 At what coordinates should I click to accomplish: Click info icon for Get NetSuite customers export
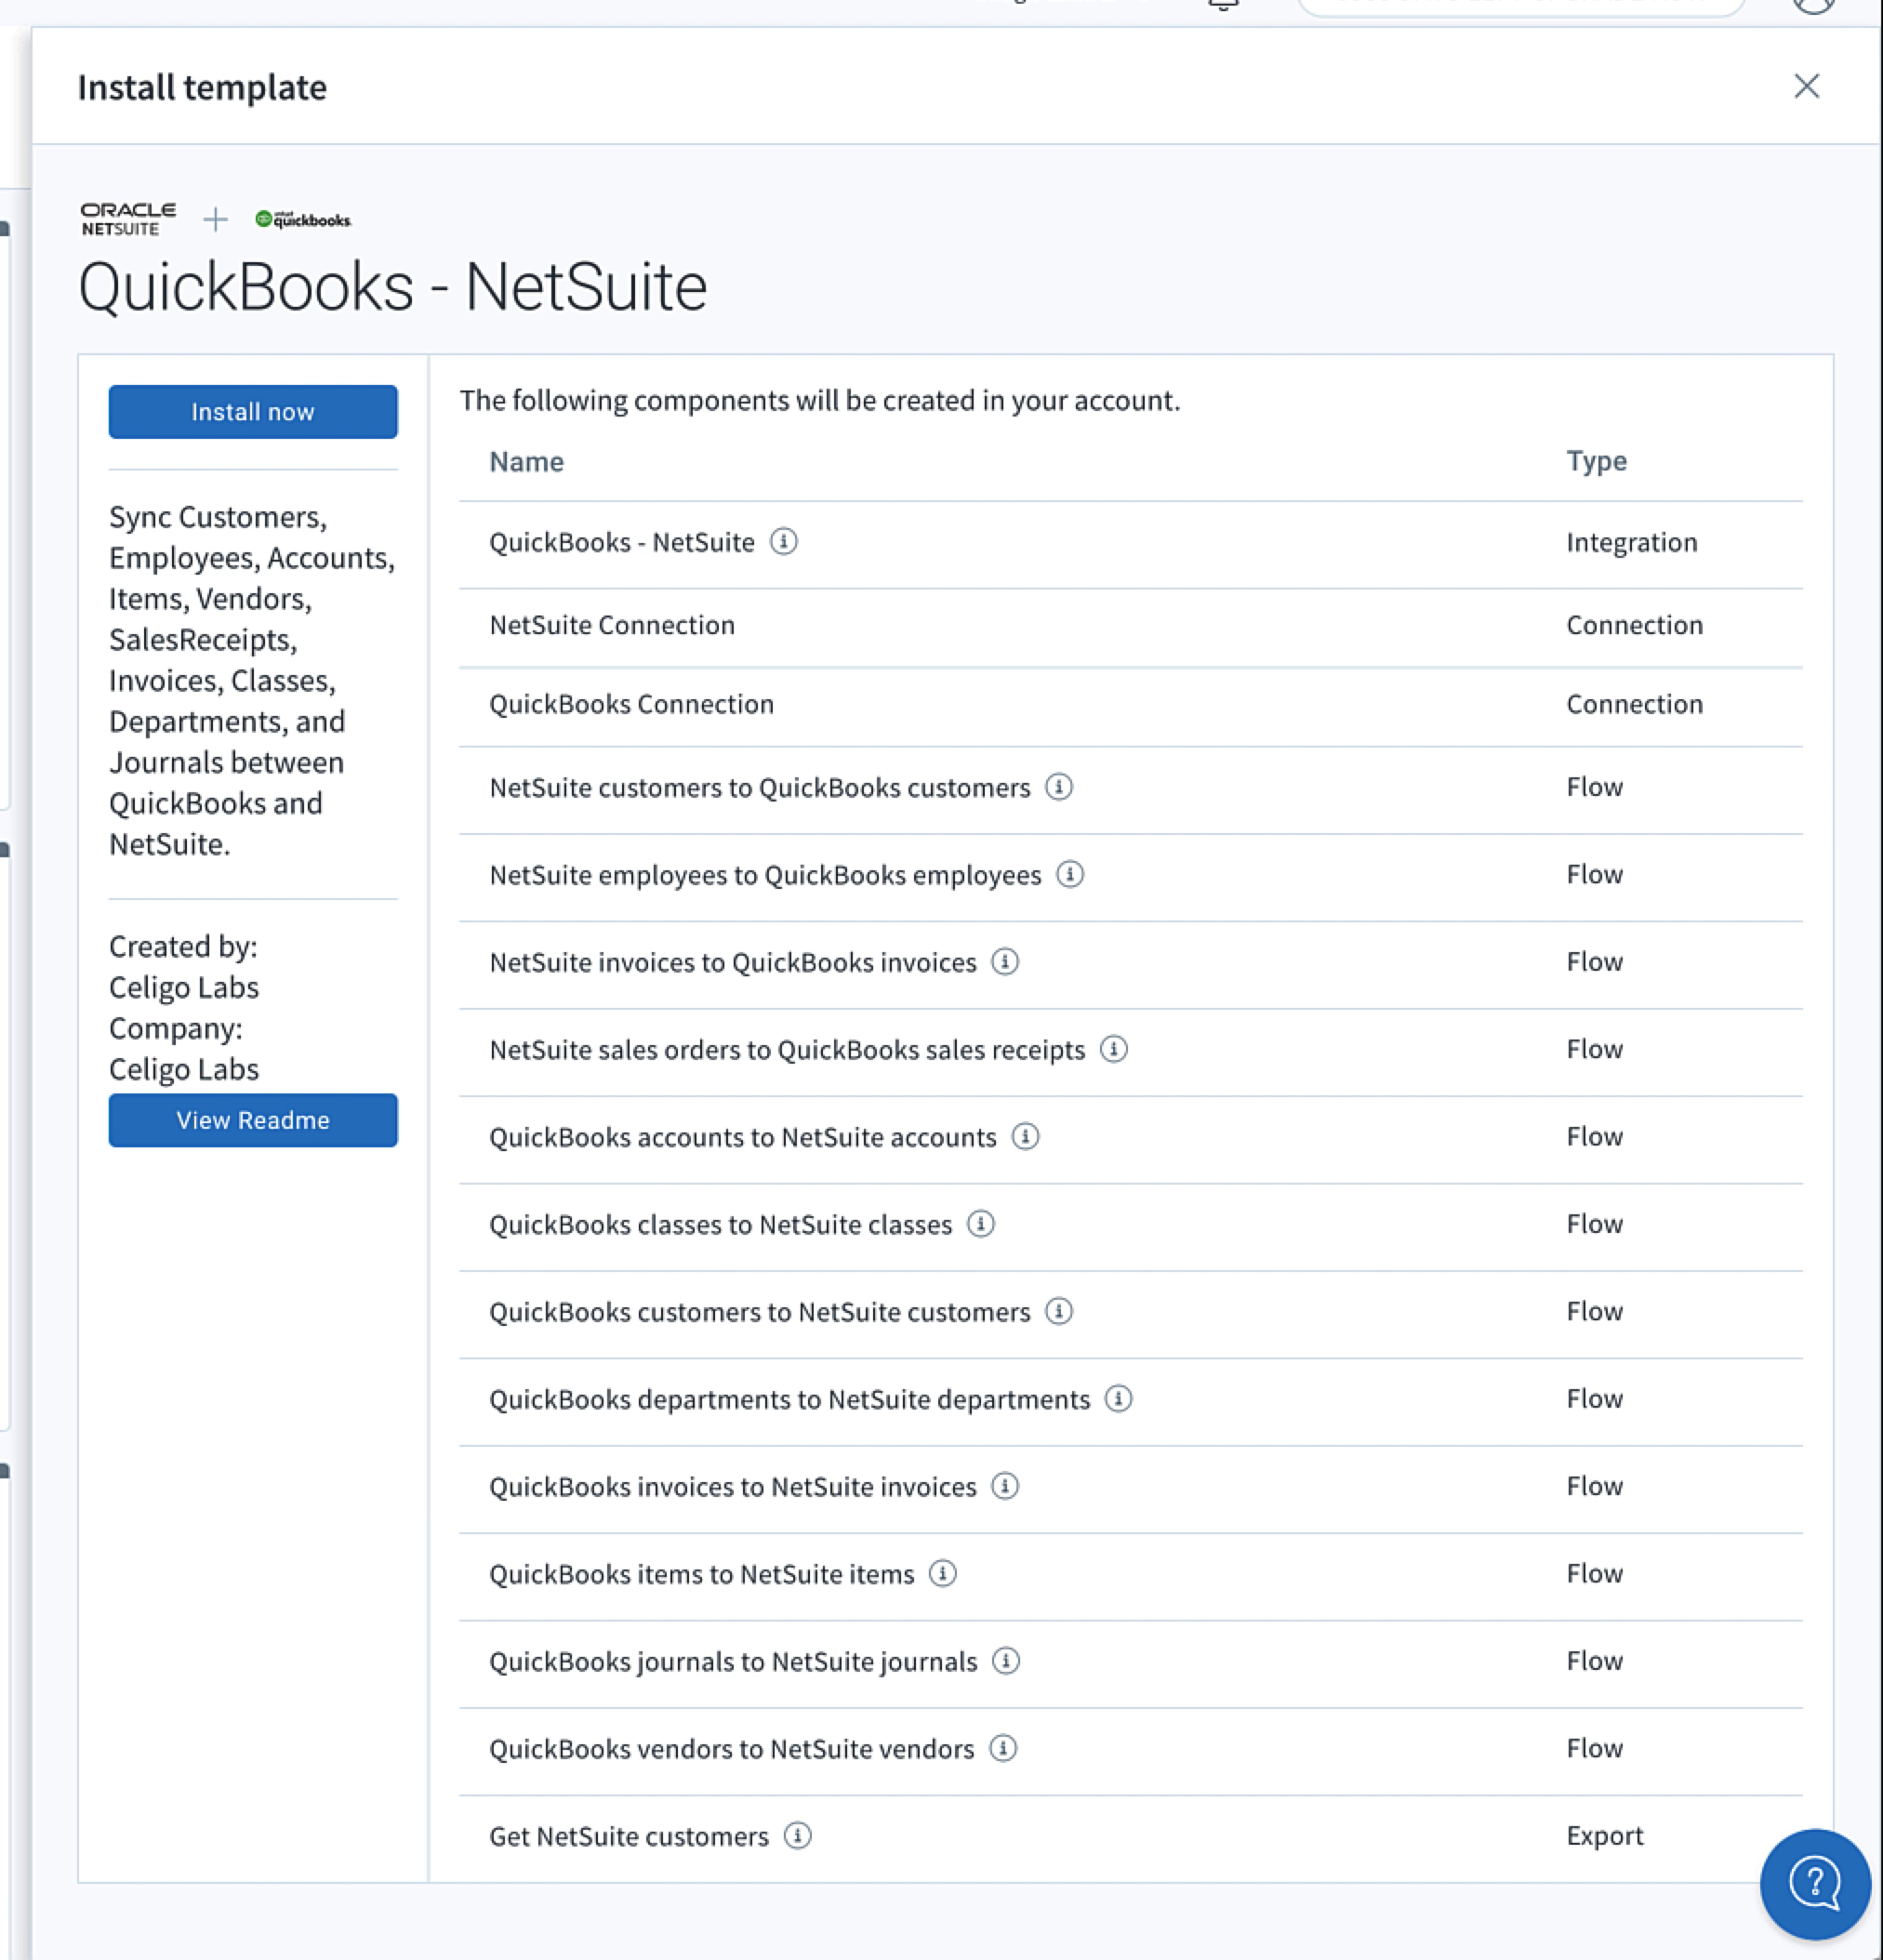798,1836
